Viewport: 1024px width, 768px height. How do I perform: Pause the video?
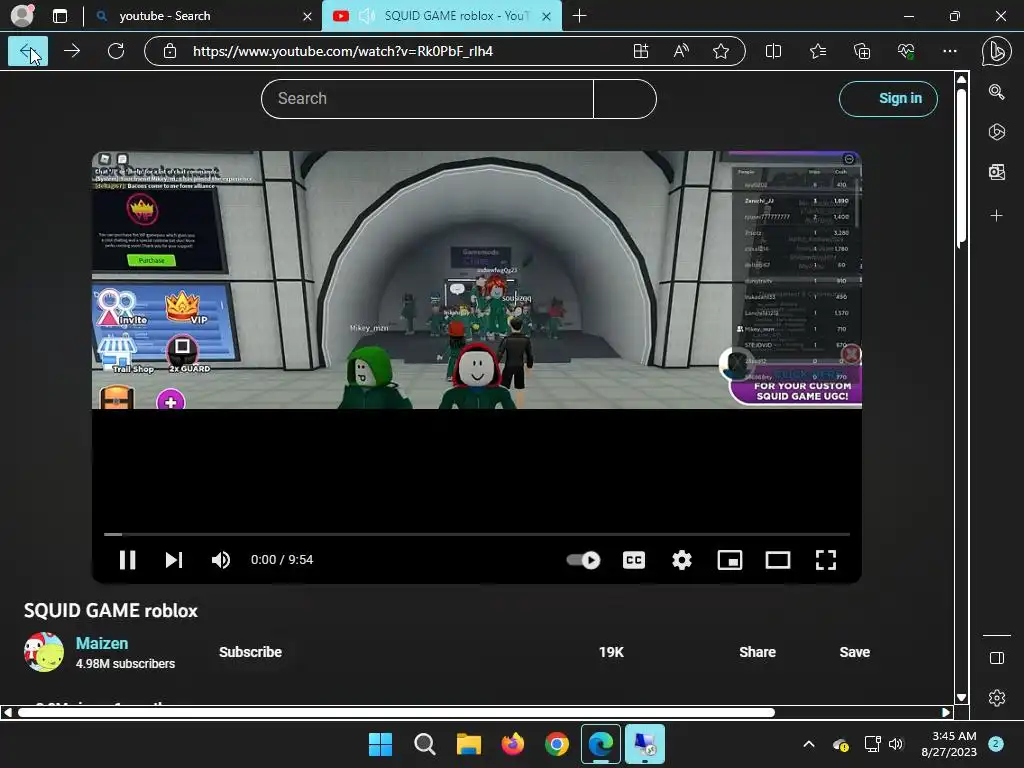point(127,560)
